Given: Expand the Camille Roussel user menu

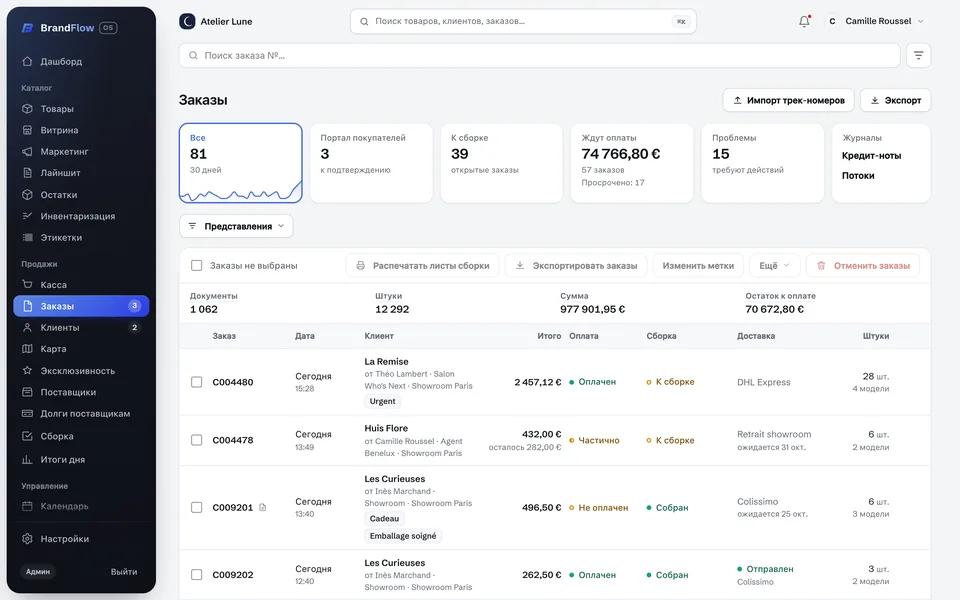Looking at the screenshot, I should click(x=874, y=21).
